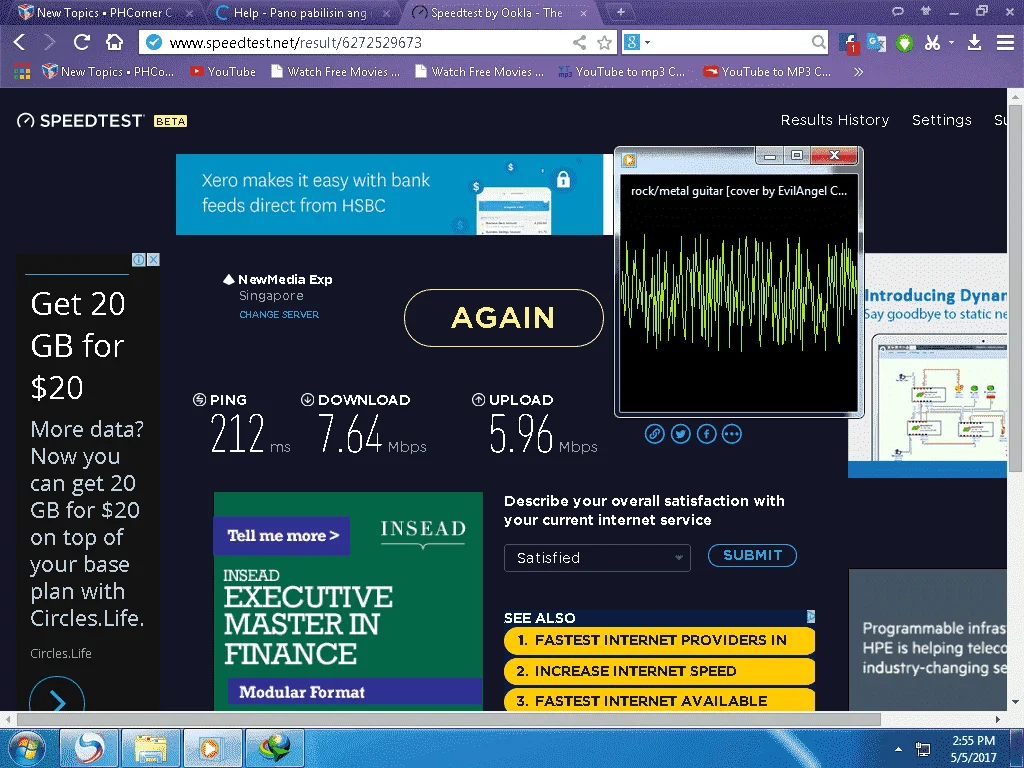This screenshot has height=768, width=1024.
Task: Click the ad info icon on left ad
Action: (138, 259)
